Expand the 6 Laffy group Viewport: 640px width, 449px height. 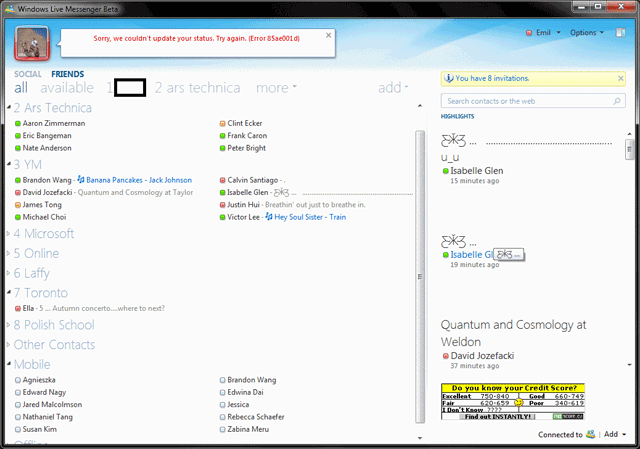click(x=9, y=273)
